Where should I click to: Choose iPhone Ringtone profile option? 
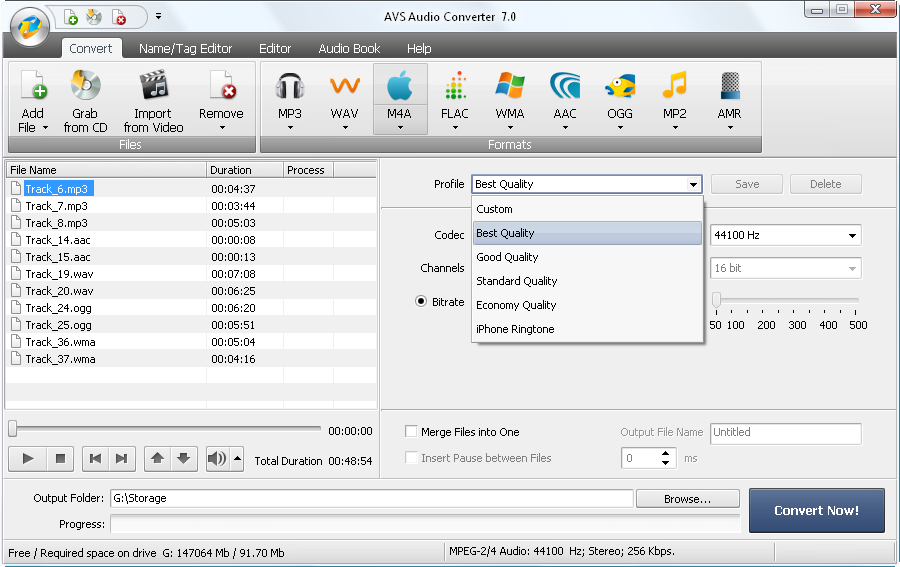(x=587, y=329)
